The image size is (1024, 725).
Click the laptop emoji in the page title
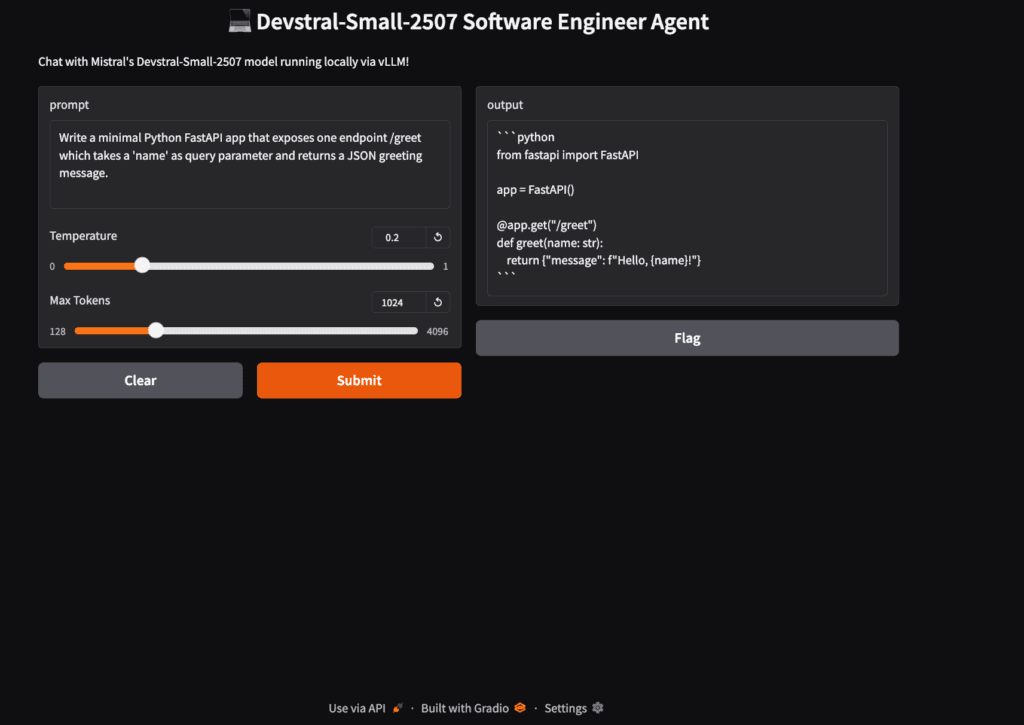click(240, 21)
